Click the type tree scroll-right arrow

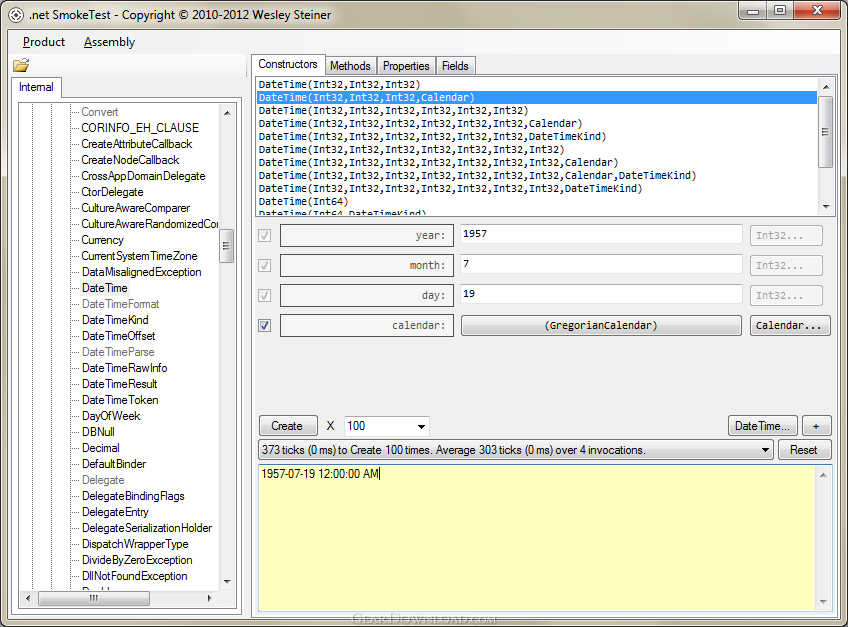[x=210, y=598]
